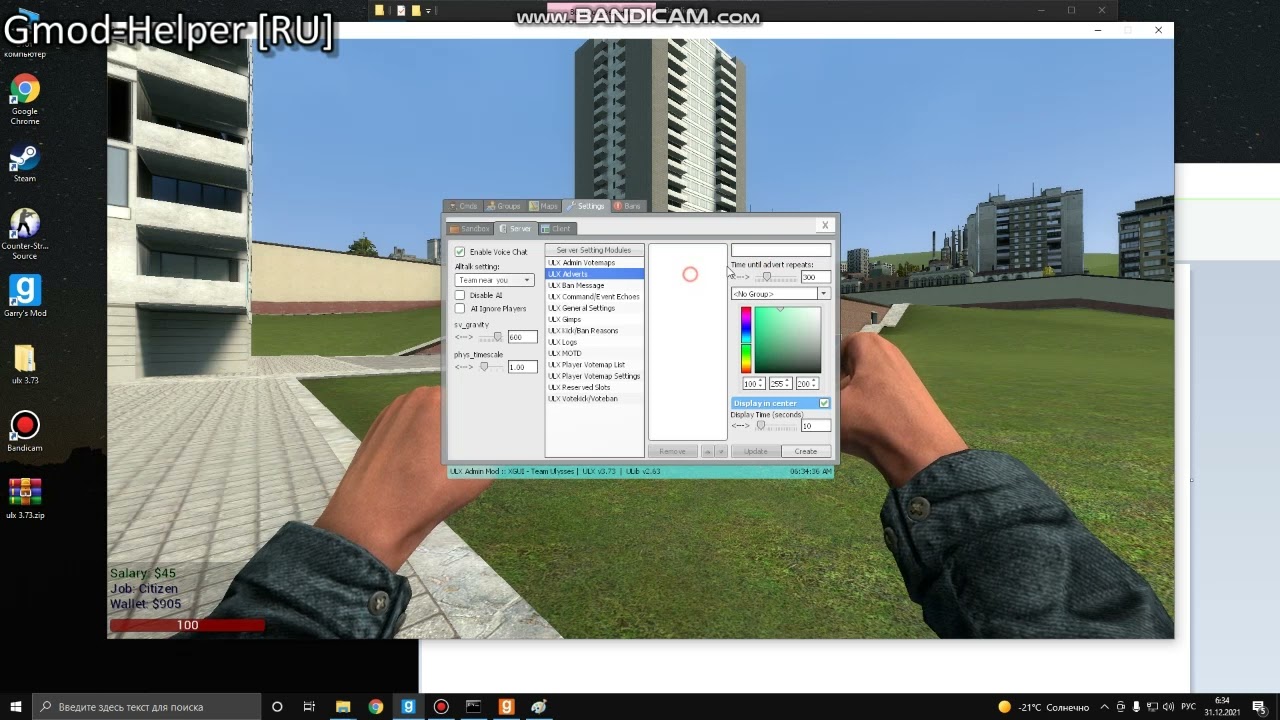Show hidden tray icons chevron
The width and height of the screenshot is (1280, 720).
1105,707
